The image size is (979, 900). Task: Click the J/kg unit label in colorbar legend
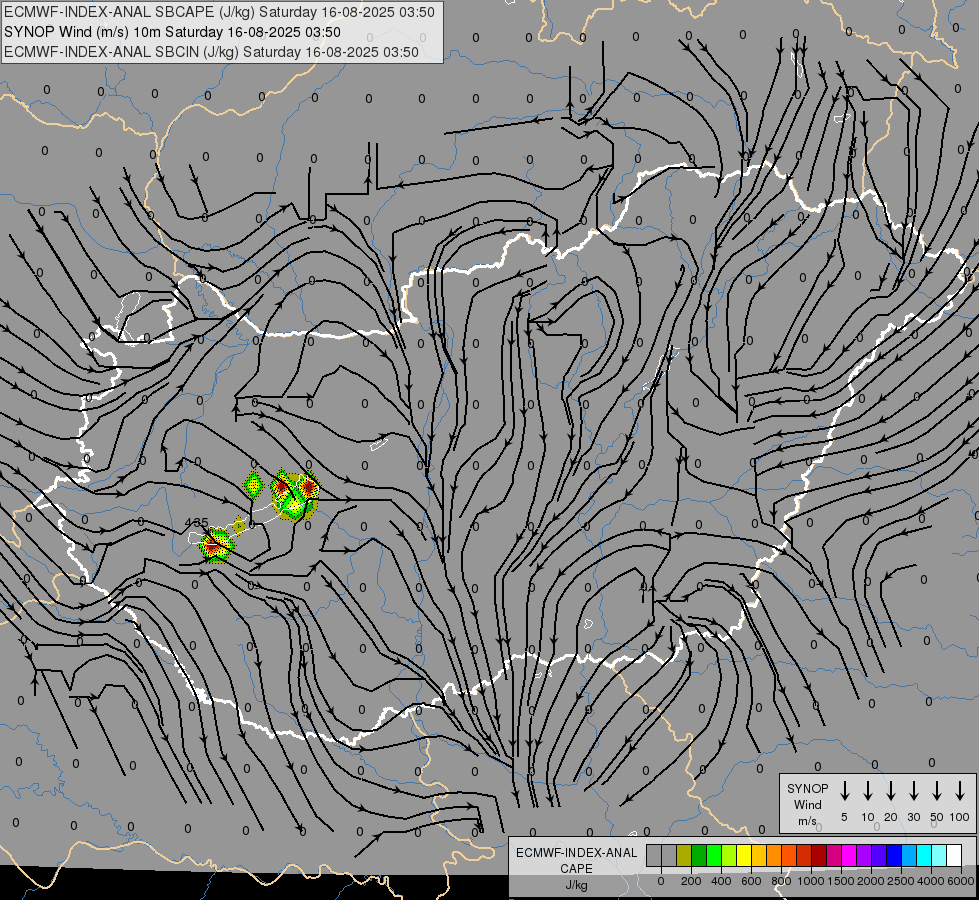(x=576, y=885)
